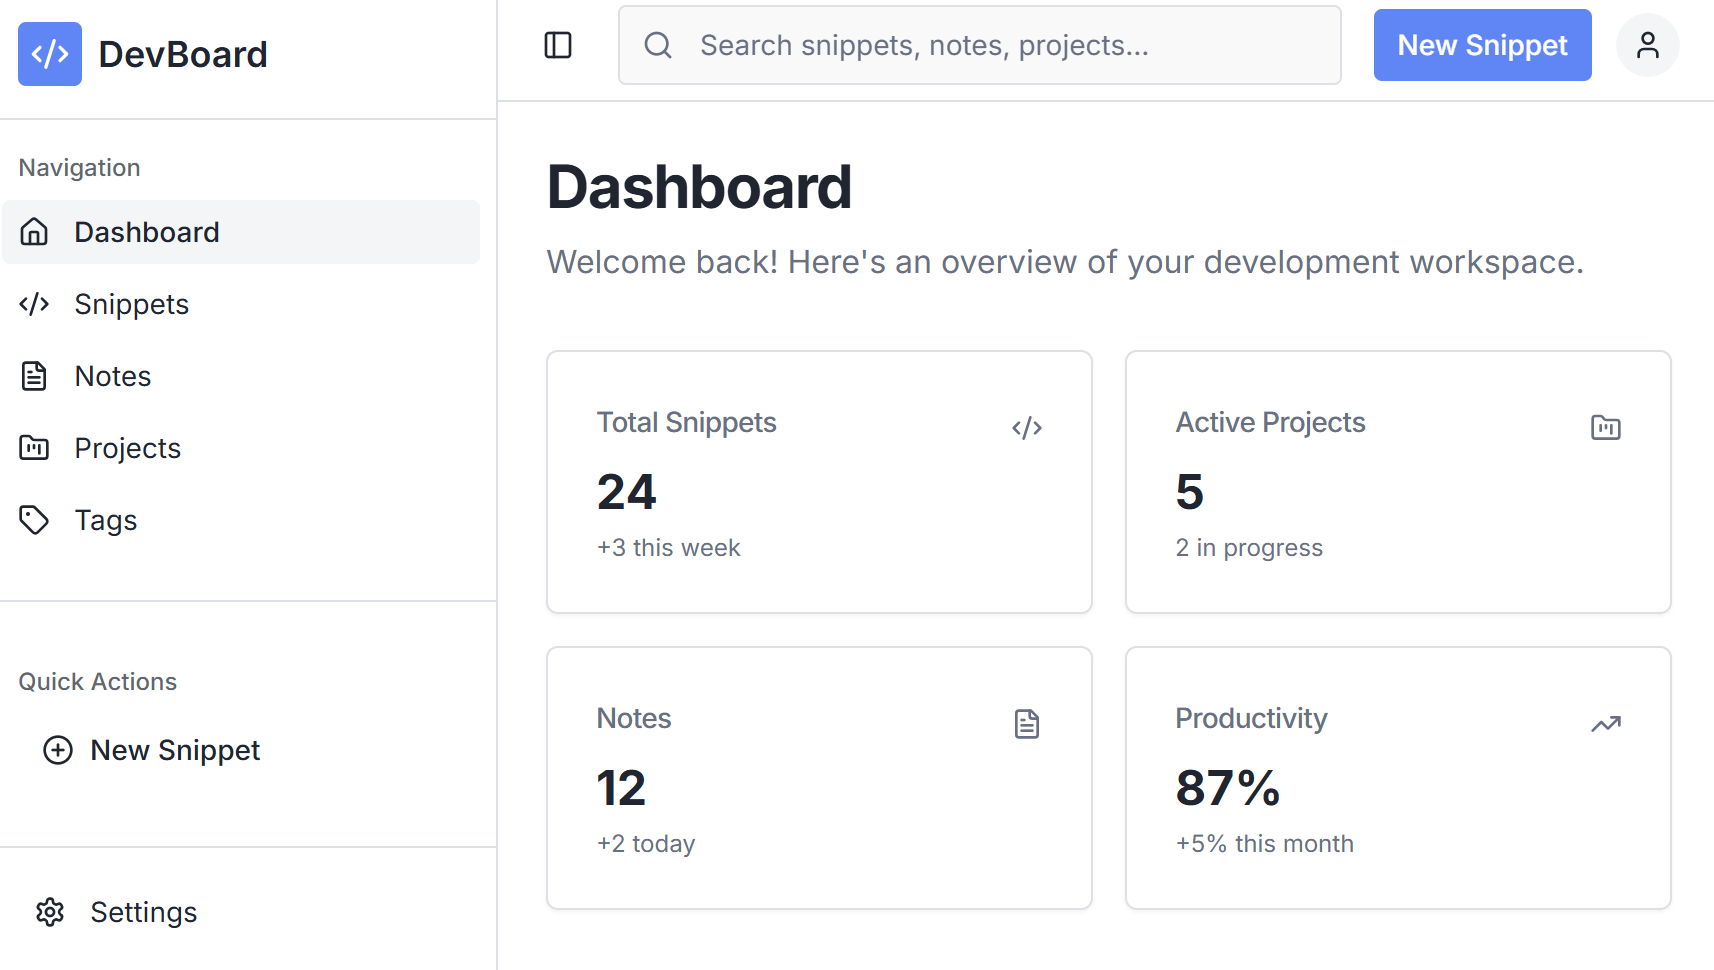Viewport: 1714px width, 970px height.
Task: Open the Settings gear icon
Action: [x=50, y=912]
